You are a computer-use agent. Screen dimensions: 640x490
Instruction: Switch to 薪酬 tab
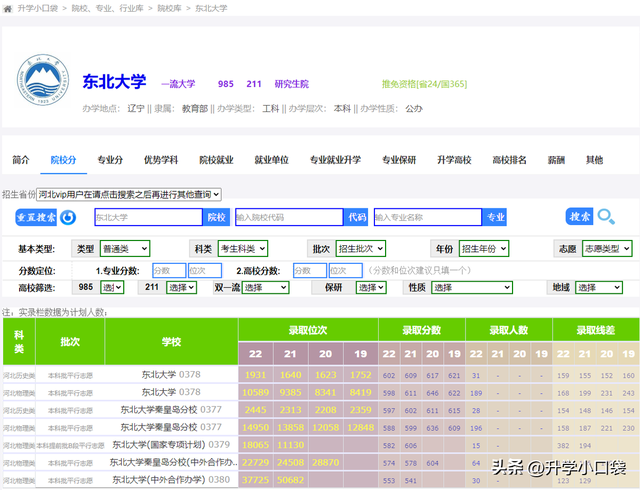click(x=556, y=160)
